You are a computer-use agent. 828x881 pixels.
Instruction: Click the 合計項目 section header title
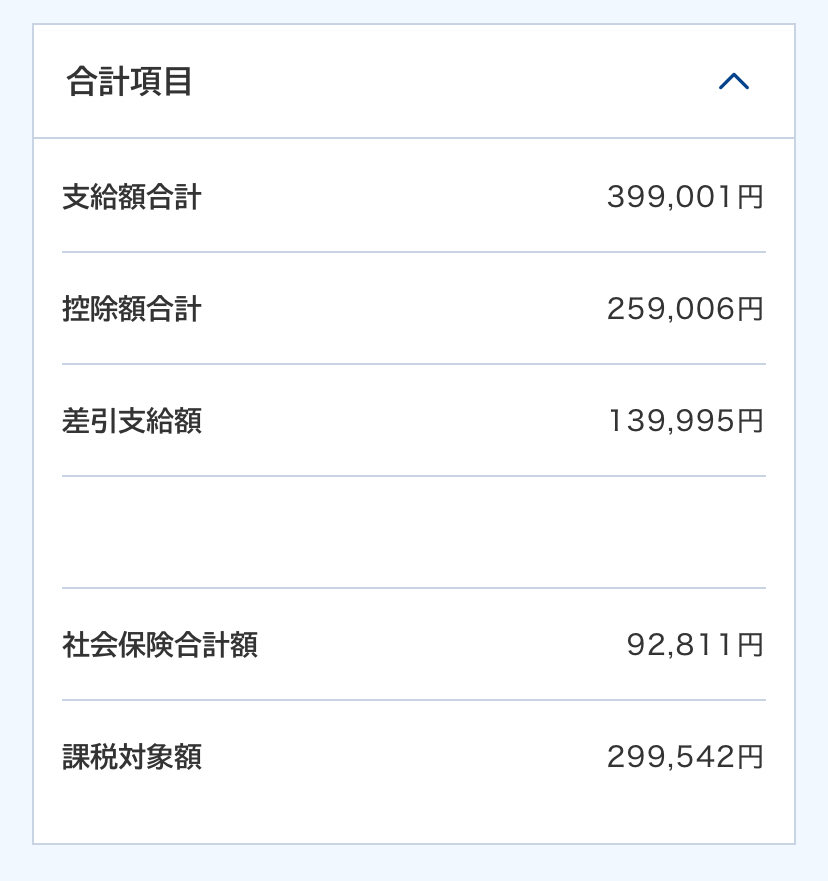pos(129,81)
